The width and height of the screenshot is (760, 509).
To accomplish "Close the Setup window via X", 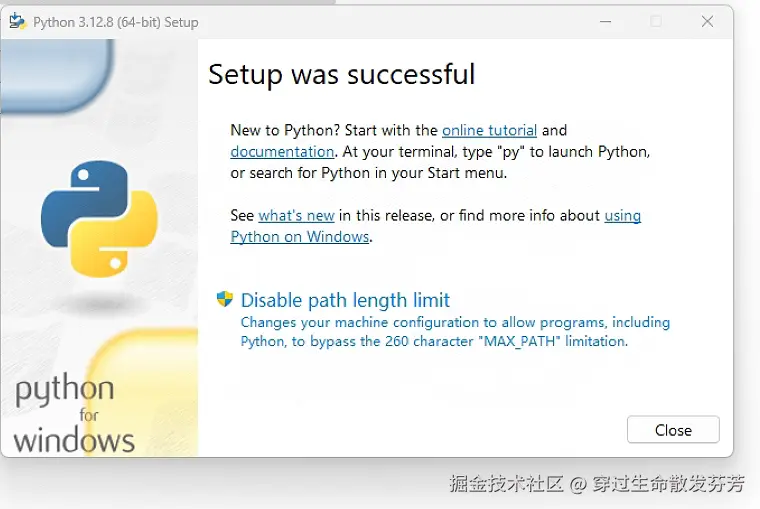I will point(707,21).
